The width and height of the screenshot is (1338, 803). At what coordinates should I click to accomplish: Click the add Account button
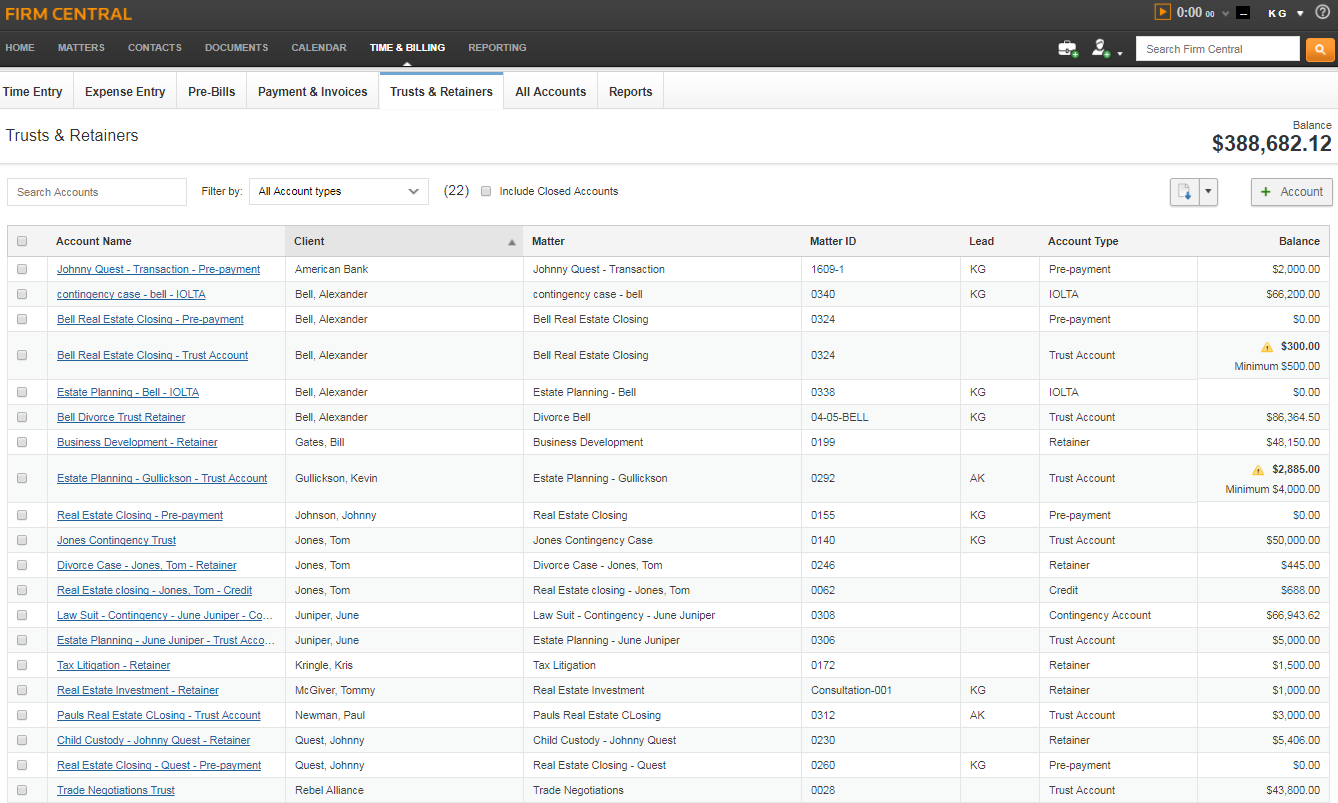1291,192
